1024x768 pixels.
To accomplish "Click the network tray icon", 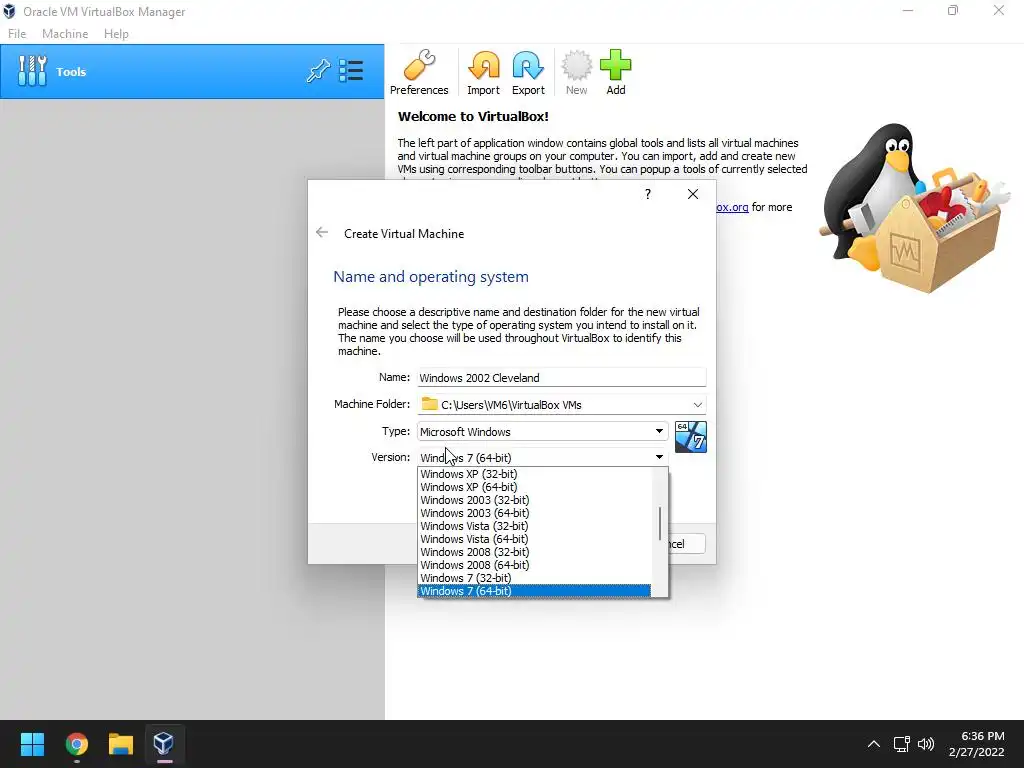I will tap(902, 744).
